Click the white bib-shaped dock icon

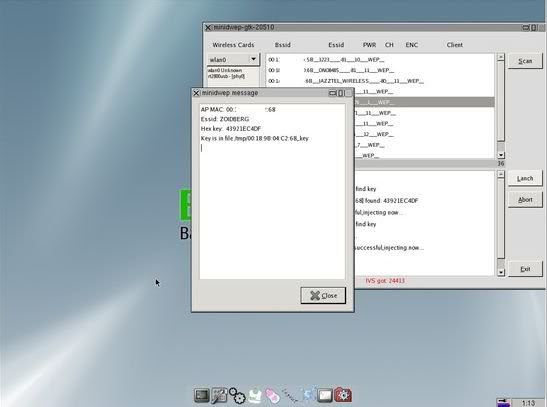(x=255, y=396)
